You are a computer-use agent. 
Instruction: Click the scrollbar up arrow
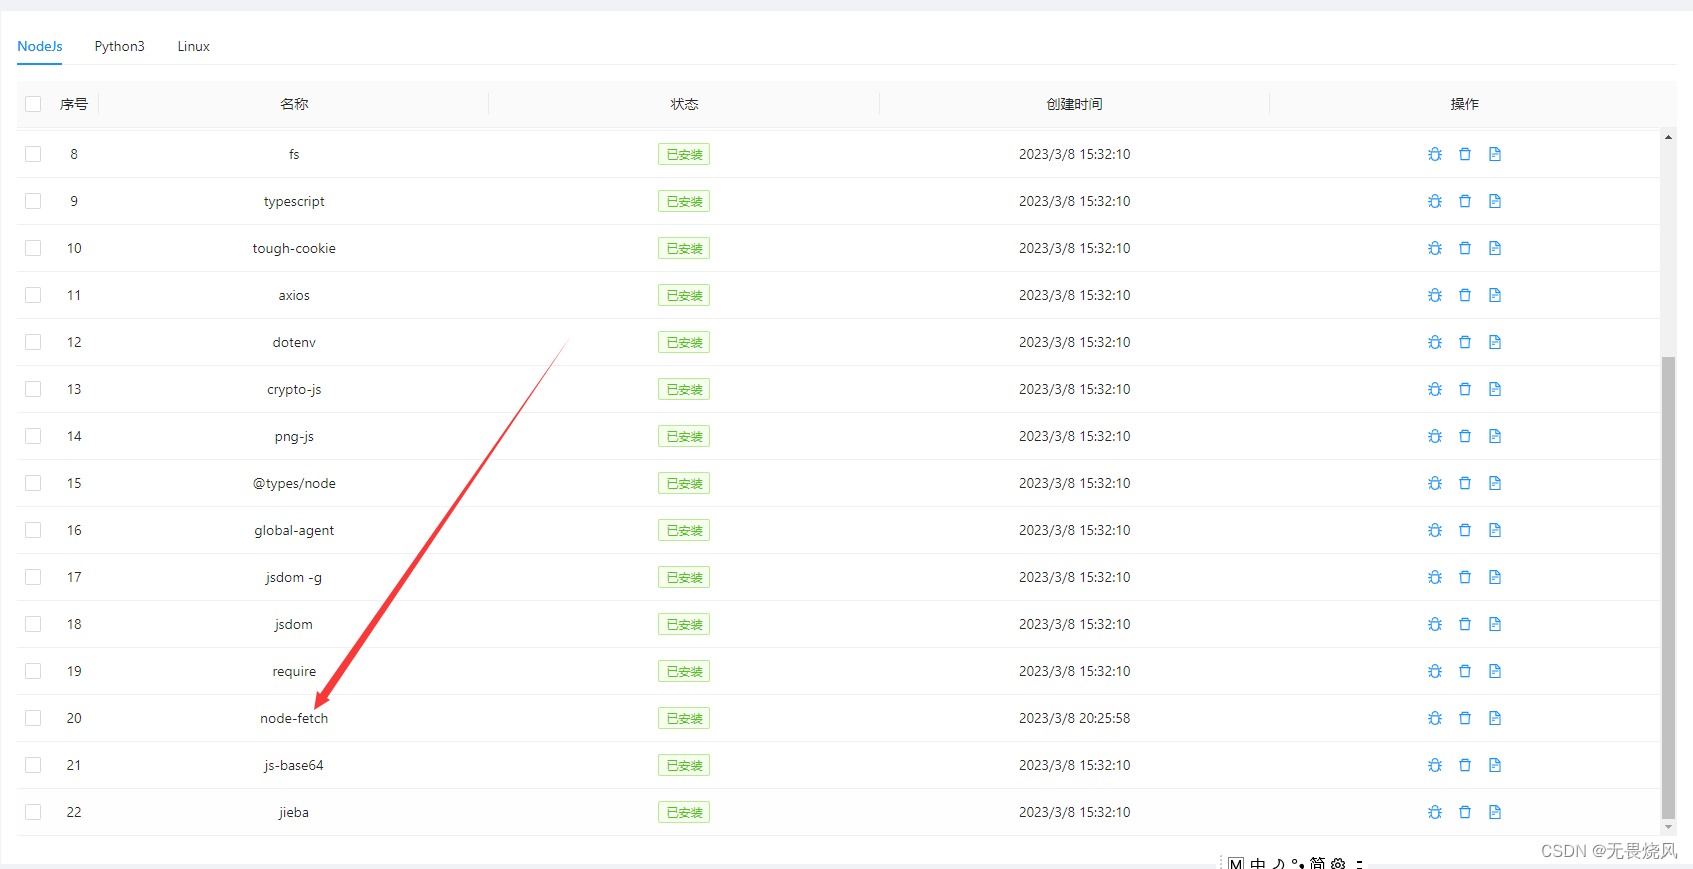(1668, 137)
